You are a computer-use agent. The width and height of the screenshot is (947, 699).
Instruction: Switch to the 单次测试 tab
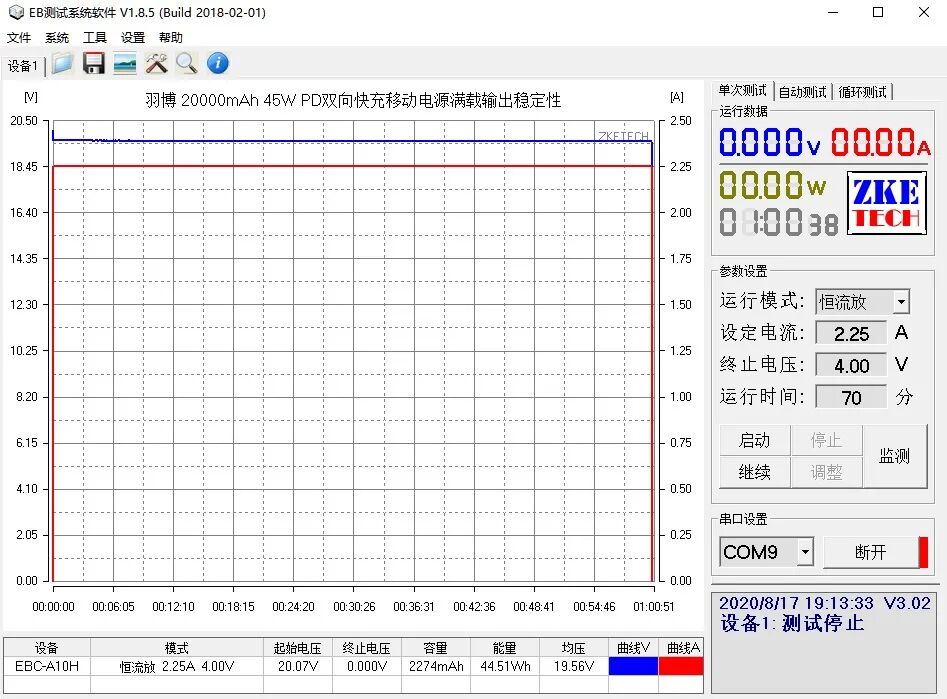pyautogui.click(x=742, y=91)
